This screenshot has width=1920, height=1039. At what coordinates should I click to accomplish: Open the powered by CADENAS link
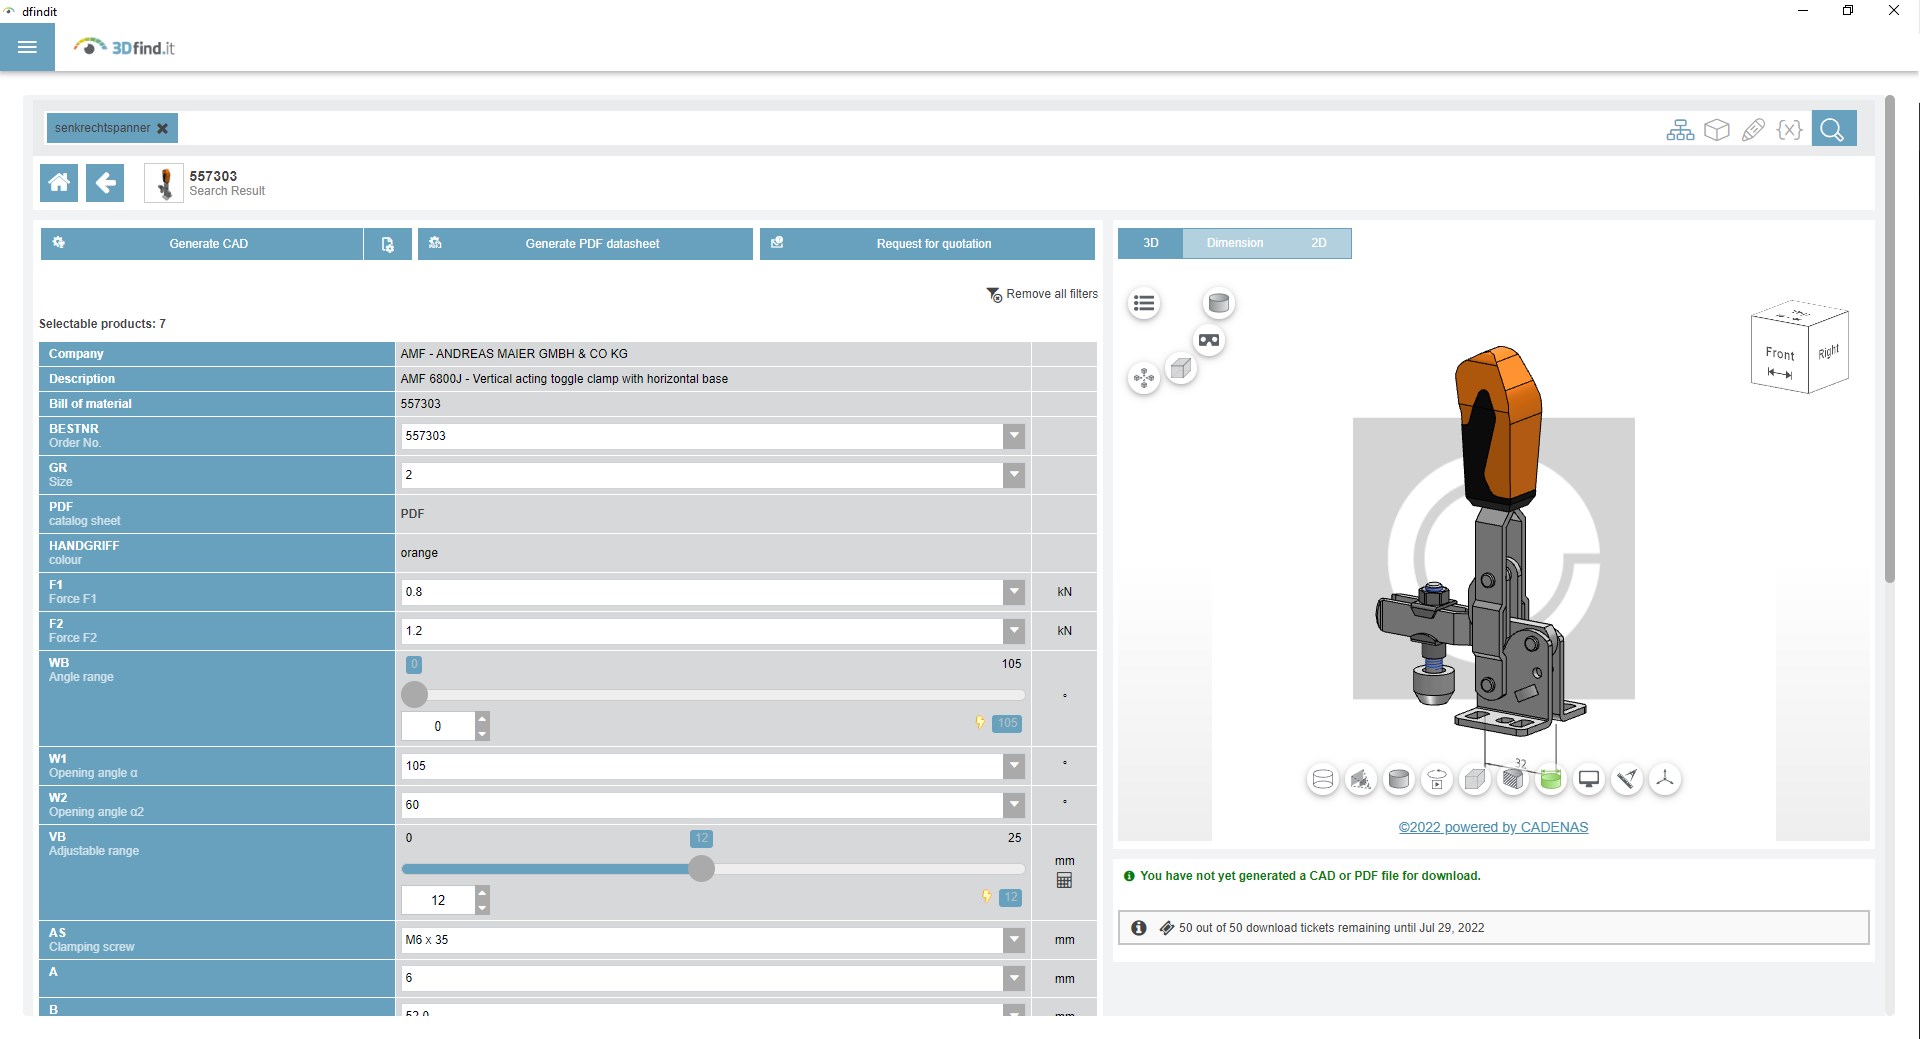point(1493,827)
